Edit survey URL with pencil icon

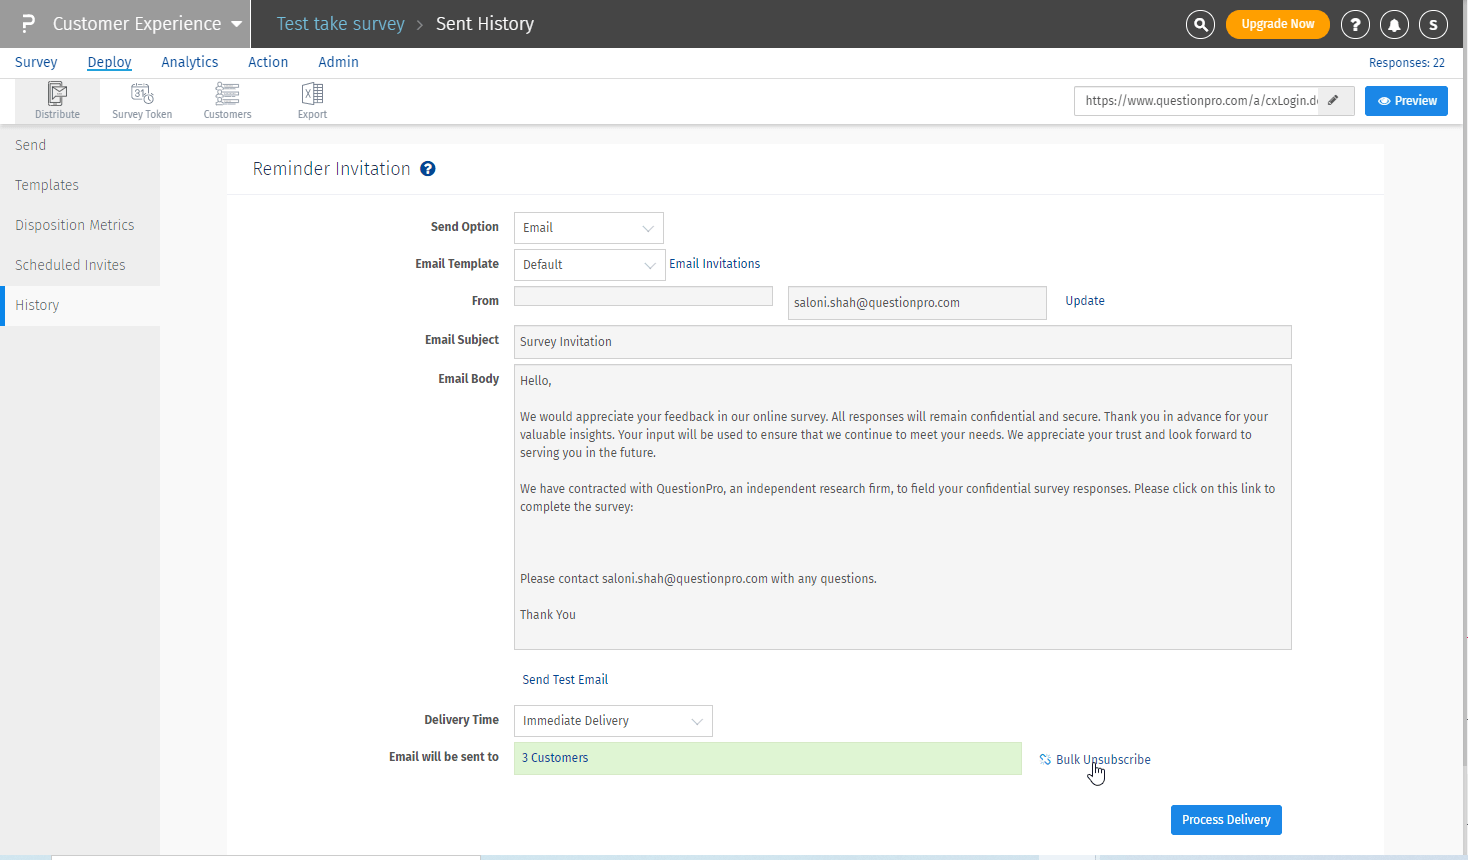coord(1334,101)
